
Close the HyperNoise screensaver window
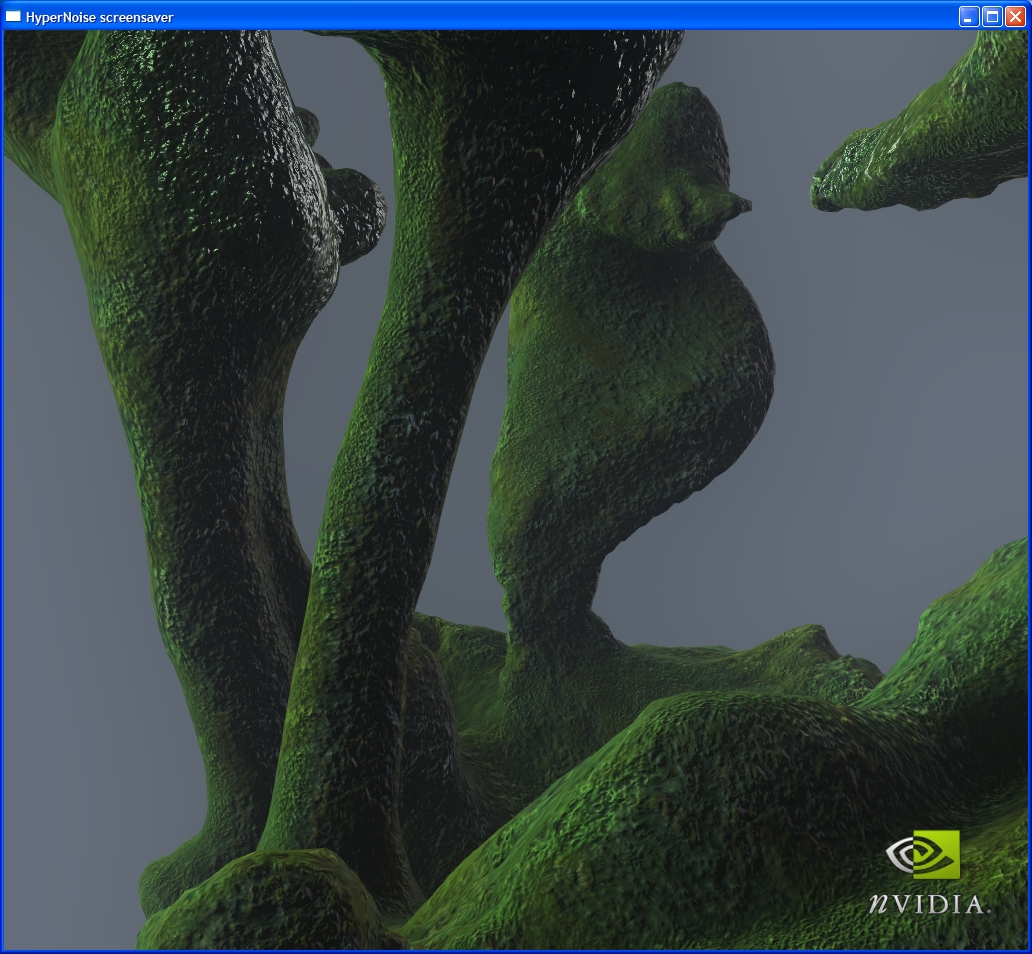point(1015,16)
